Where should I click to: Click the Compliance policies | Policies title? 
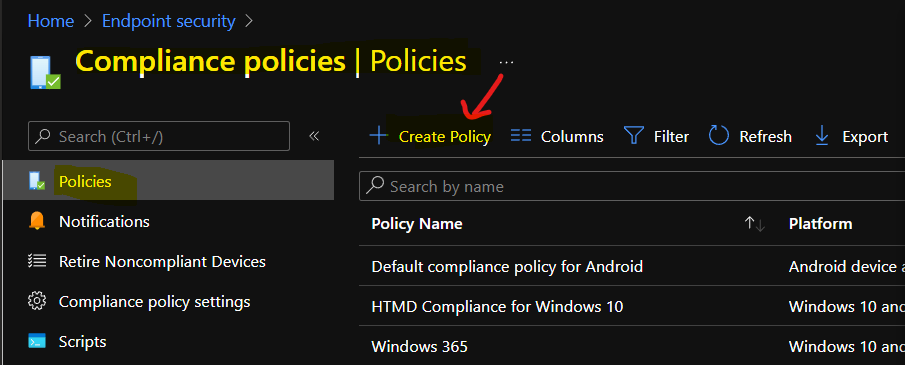click(271, 61)
